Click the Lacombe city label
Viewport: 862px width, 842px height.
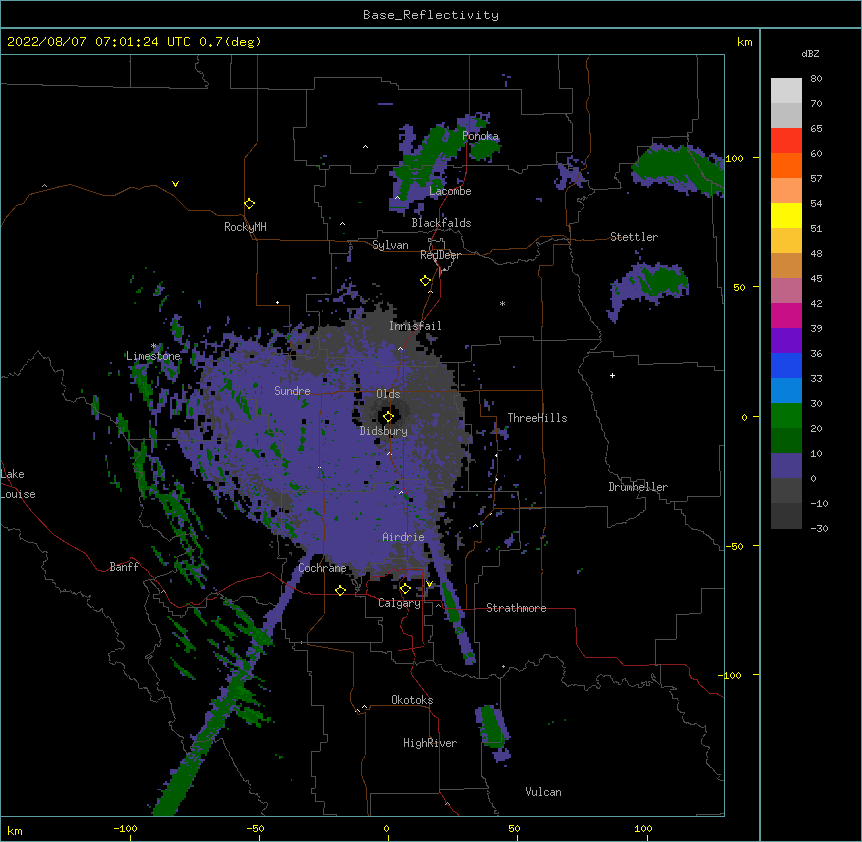[x=450, y=191]
